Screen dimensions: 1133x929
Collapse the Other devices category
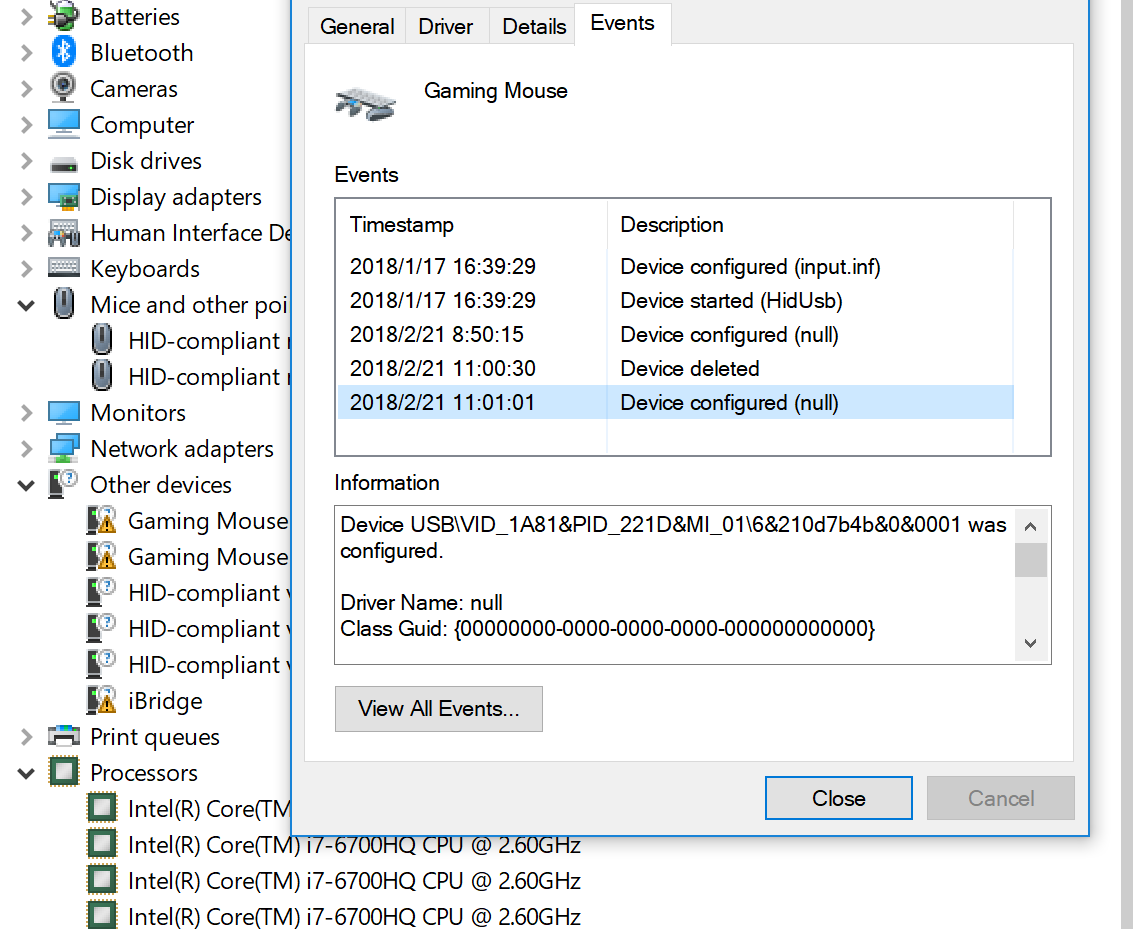[26, 485]
